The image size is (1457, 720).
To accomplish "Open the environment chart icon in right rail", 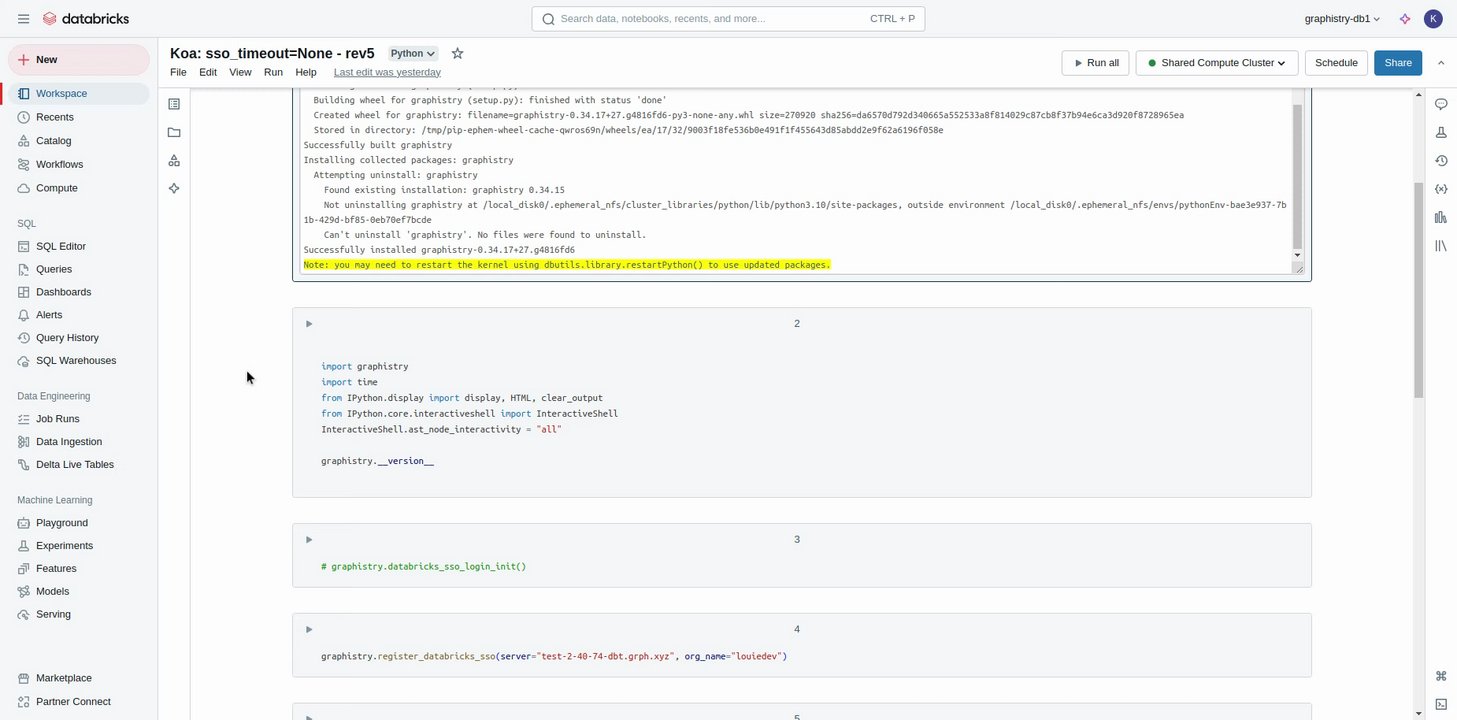I will 1441,217.
